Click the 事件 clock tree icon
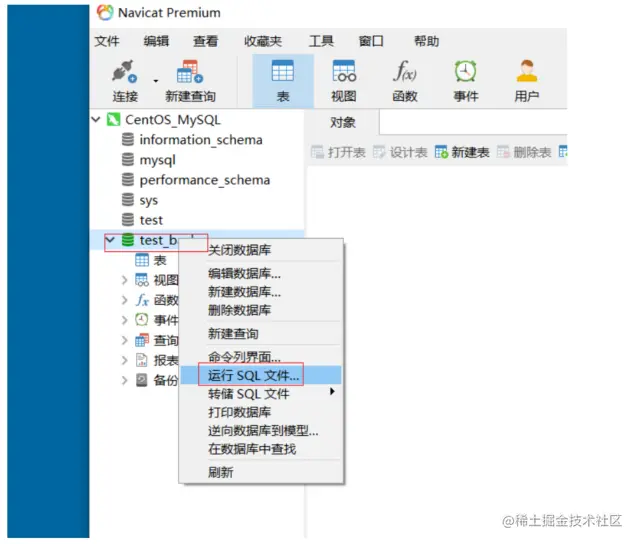 (141, 320)
